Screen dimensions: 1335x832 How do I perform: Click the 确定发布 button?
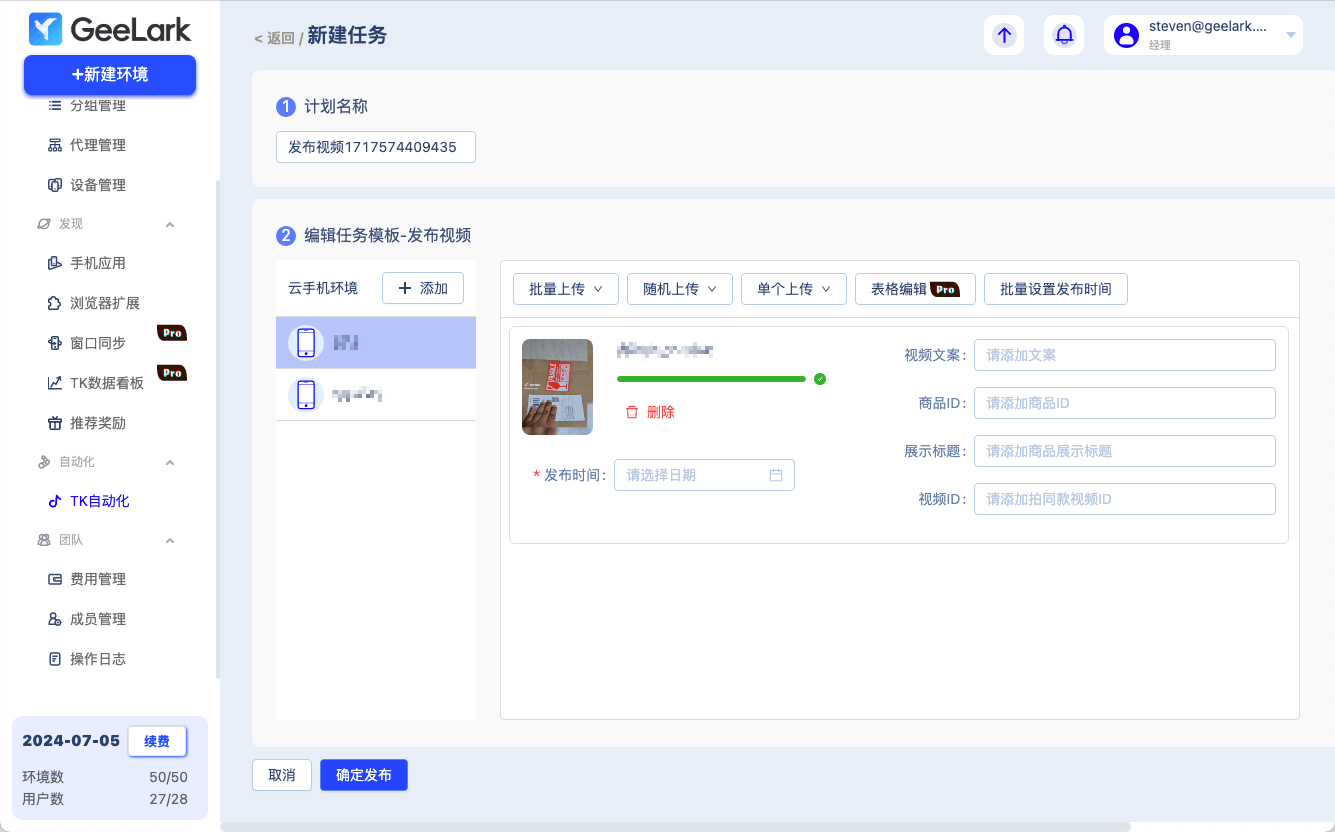364,775
